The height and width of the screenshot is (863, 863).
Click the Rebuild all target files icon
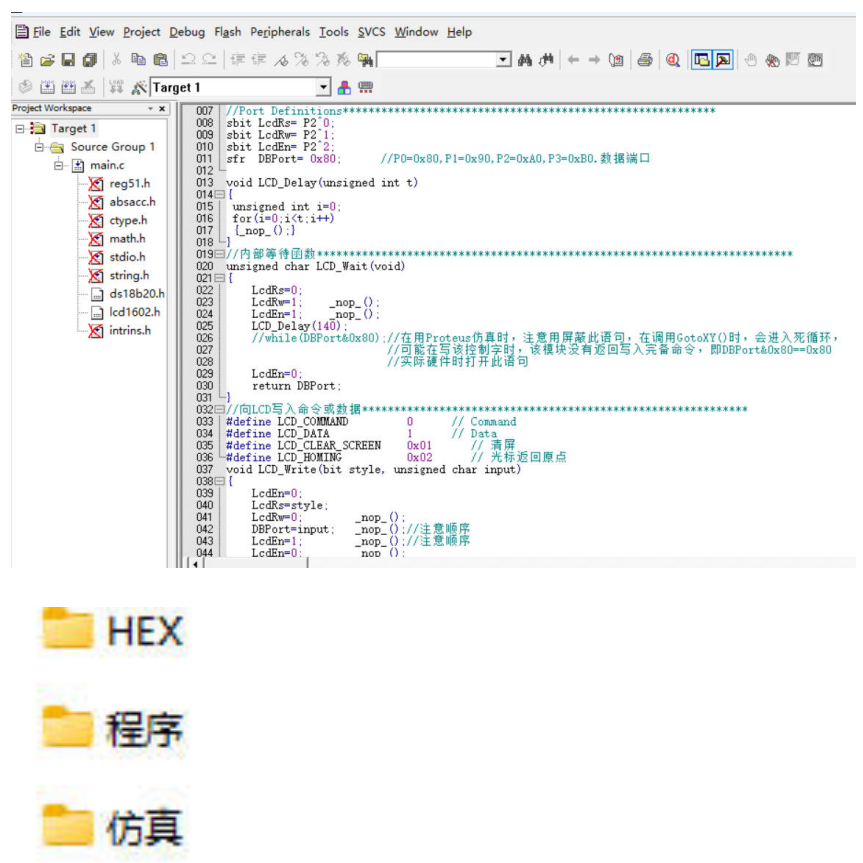tap(68, 88)
